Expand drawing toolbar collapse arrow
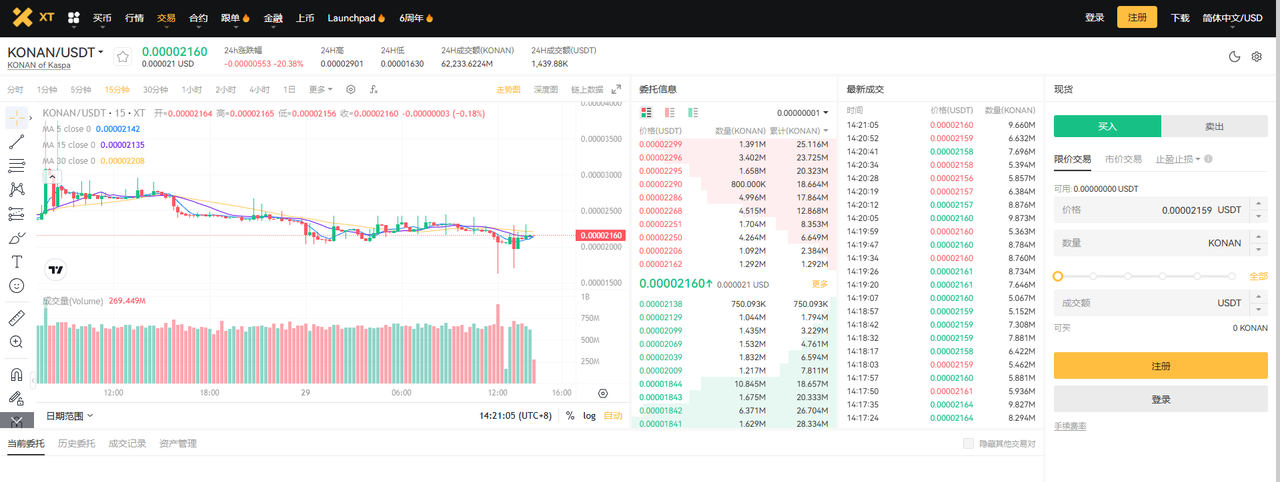 point(34,380)
